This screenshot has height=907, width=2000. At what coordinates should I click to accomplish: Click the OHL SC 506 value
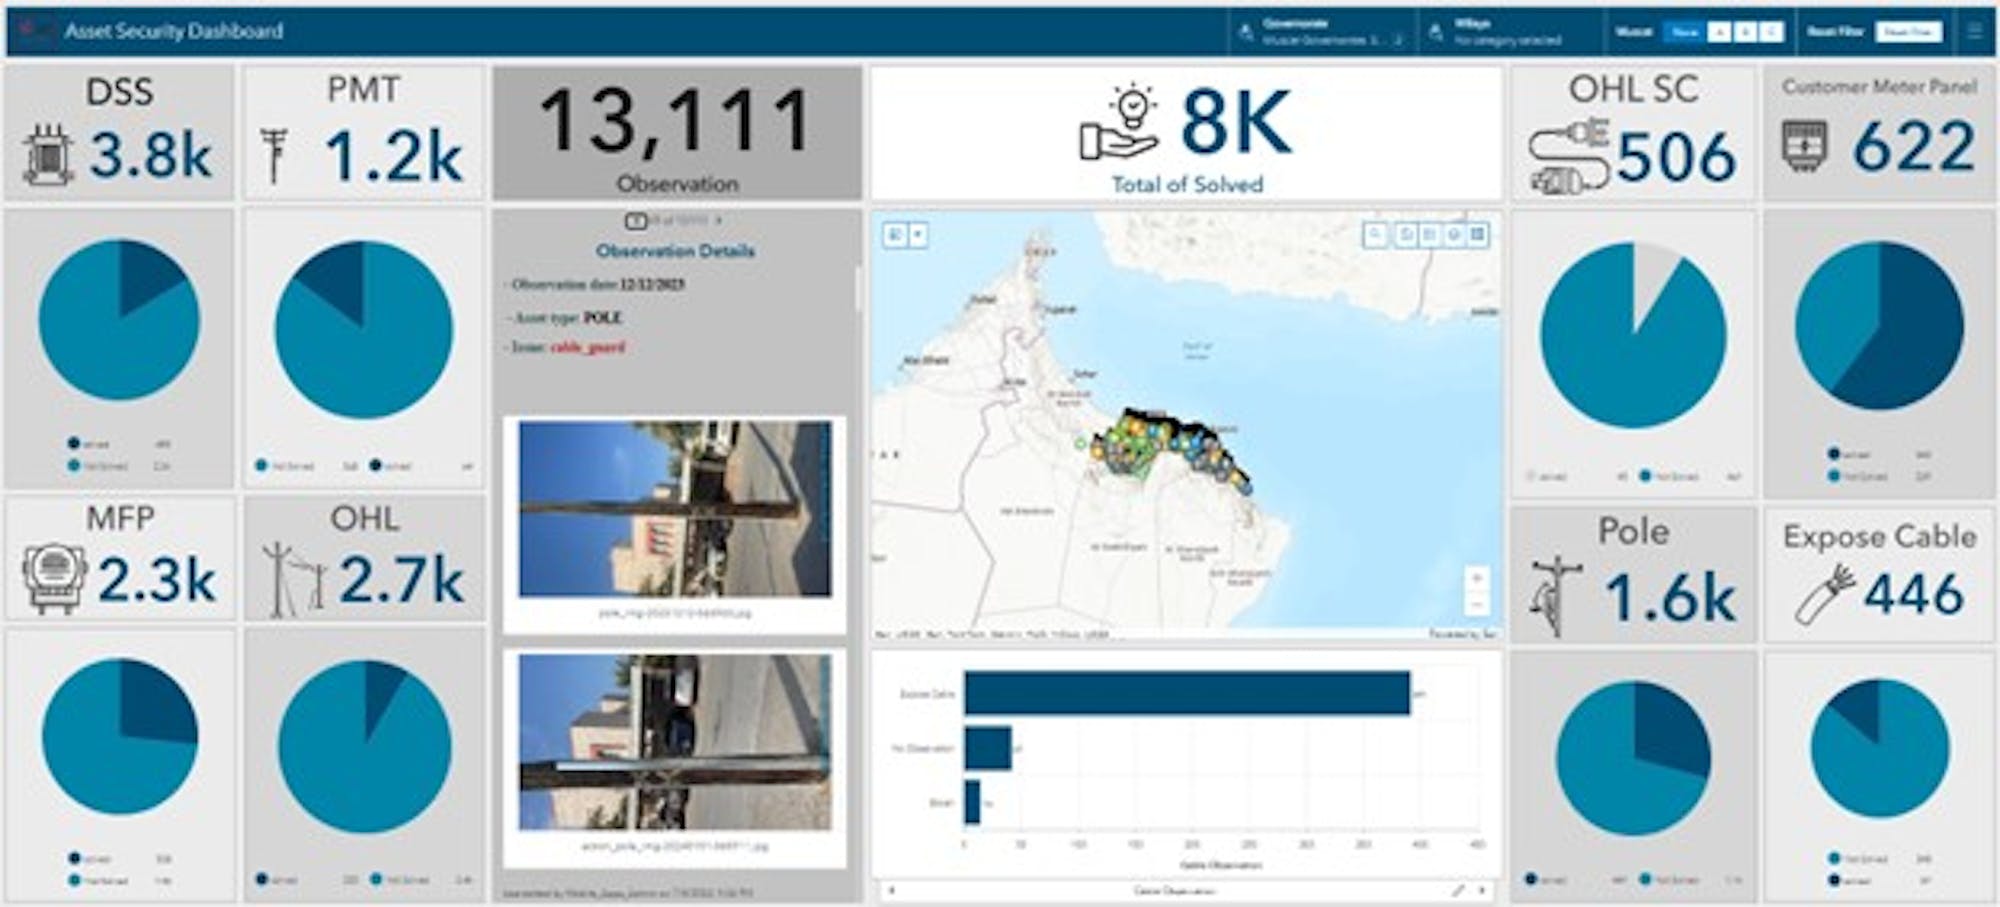tap(1676, 157)
